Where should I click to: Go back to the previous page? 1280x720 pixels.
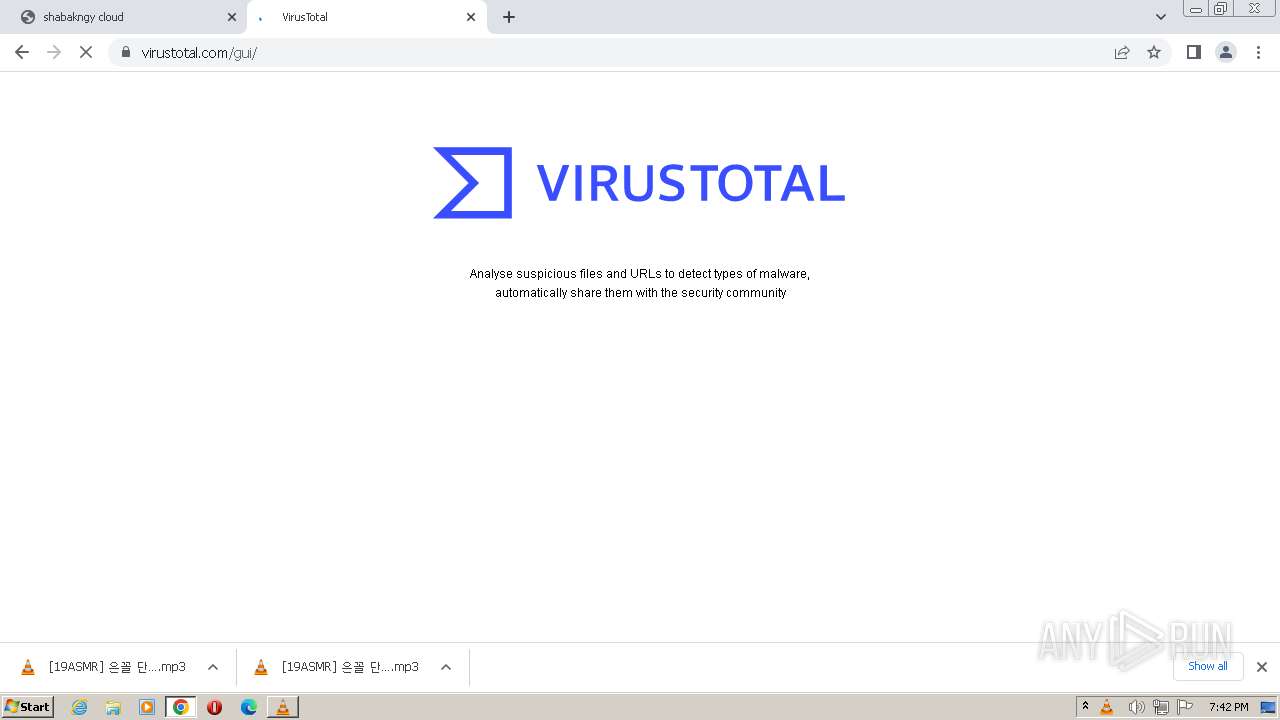click(22, 52)
